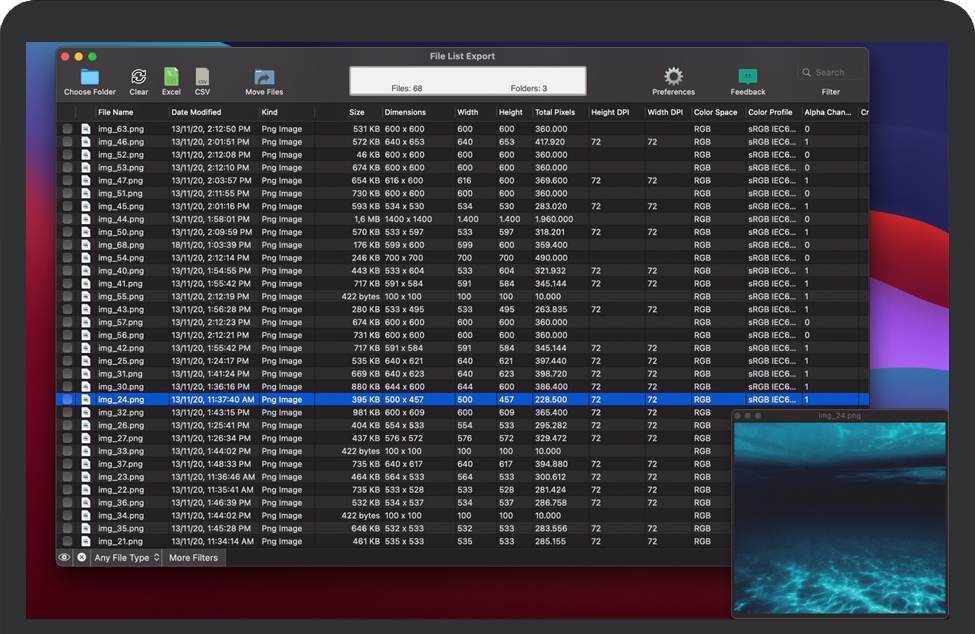975x634 pixels.
Task: Click the More Filters button
Action: [x=193, y=557]
